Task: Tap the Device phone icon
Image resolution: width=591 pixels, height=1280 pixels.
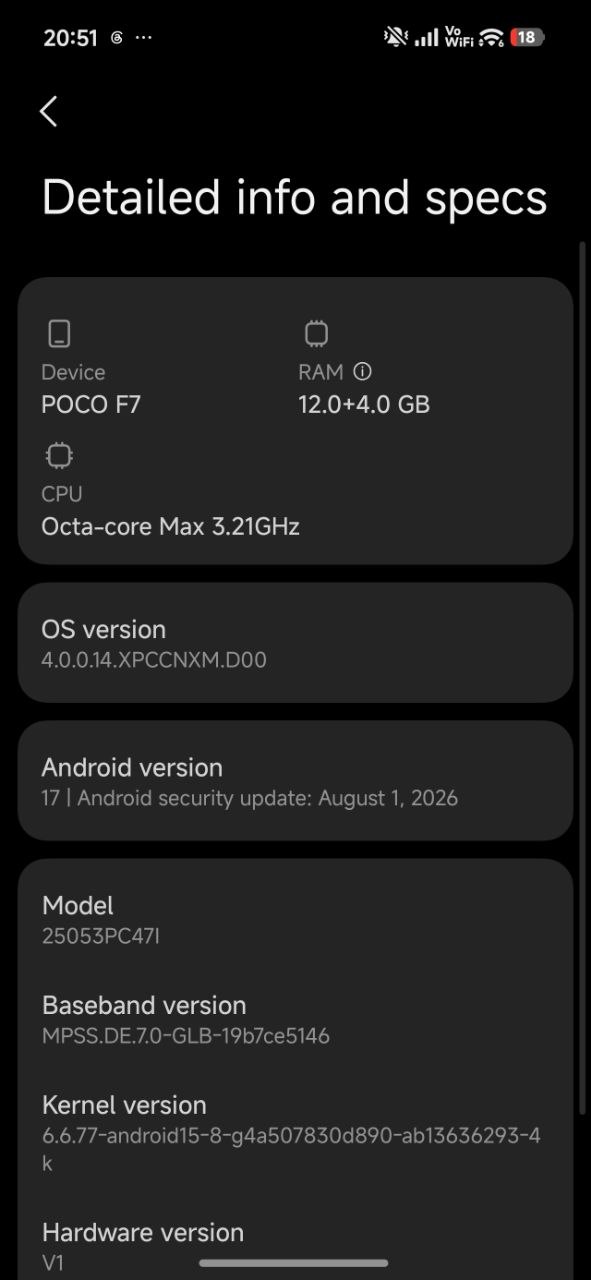Action: (59, 333)
